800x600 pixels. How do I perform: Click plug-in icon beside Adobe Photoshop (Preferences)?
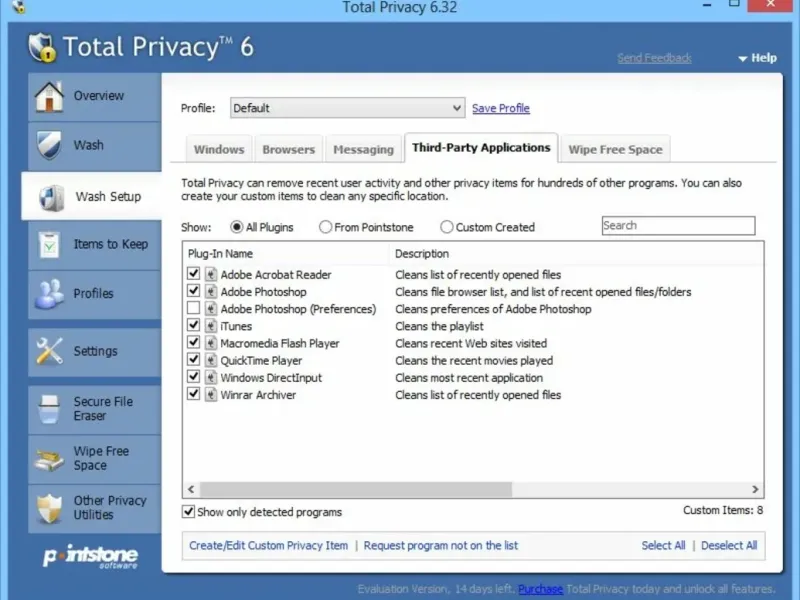(x=211, y=309)
